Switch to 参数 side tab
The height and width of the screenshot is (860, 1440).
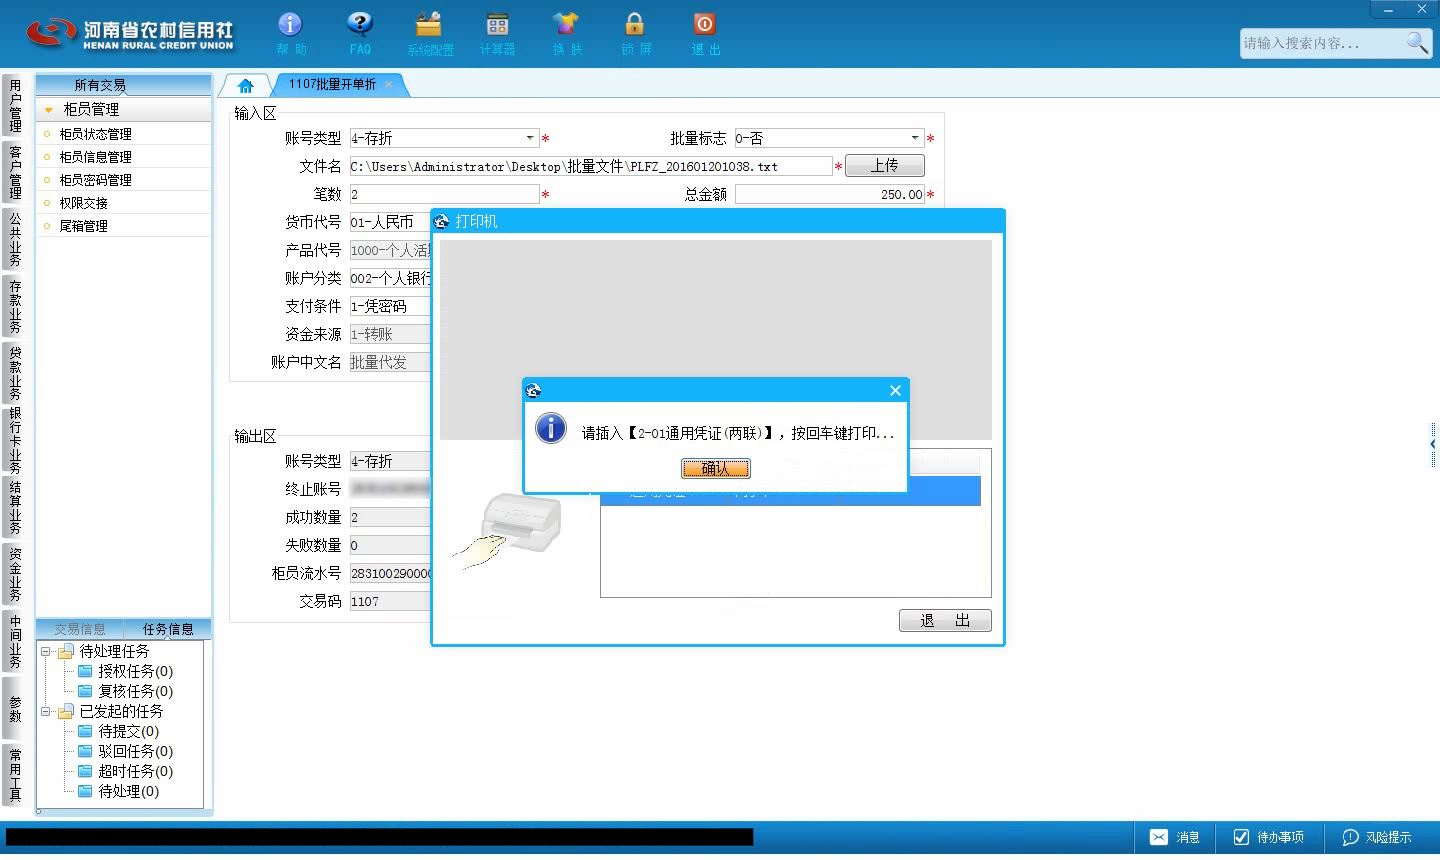click(15, 708)
